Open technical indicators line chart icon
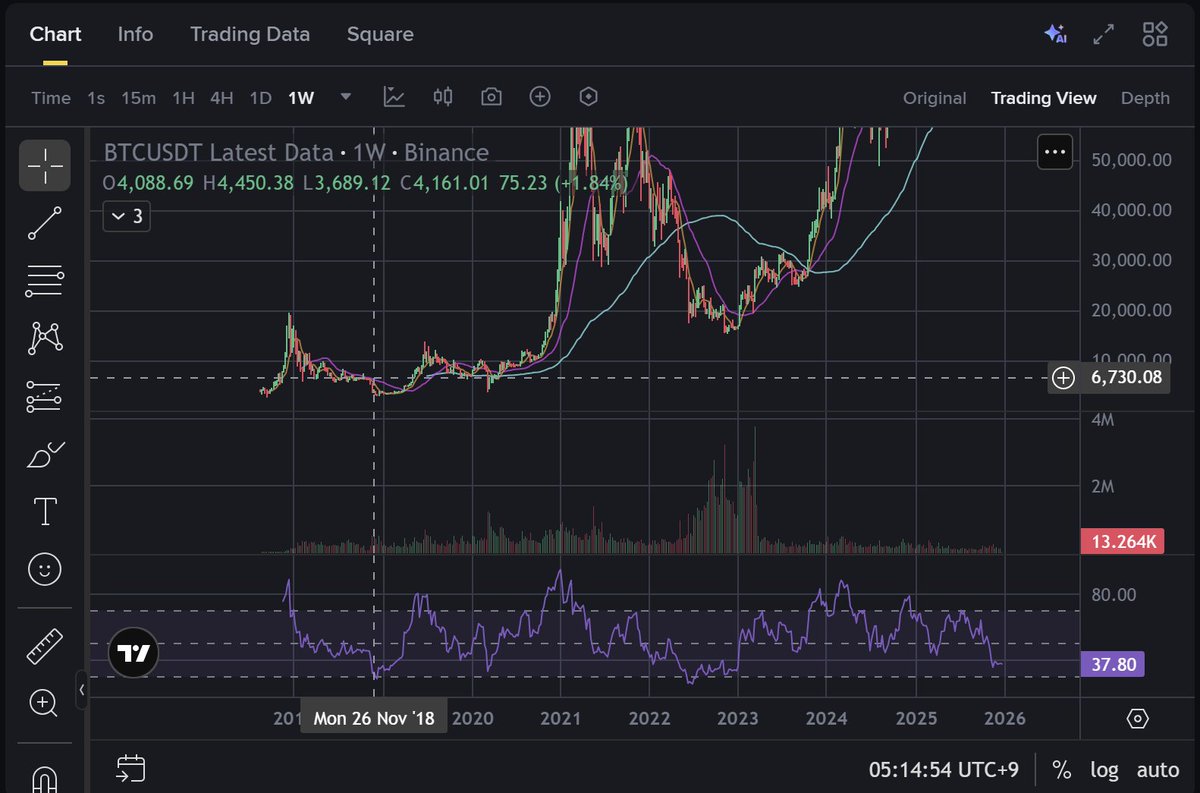Viewport: 1200px width, 793px height. pyautogui.click(x=394, y=97)
